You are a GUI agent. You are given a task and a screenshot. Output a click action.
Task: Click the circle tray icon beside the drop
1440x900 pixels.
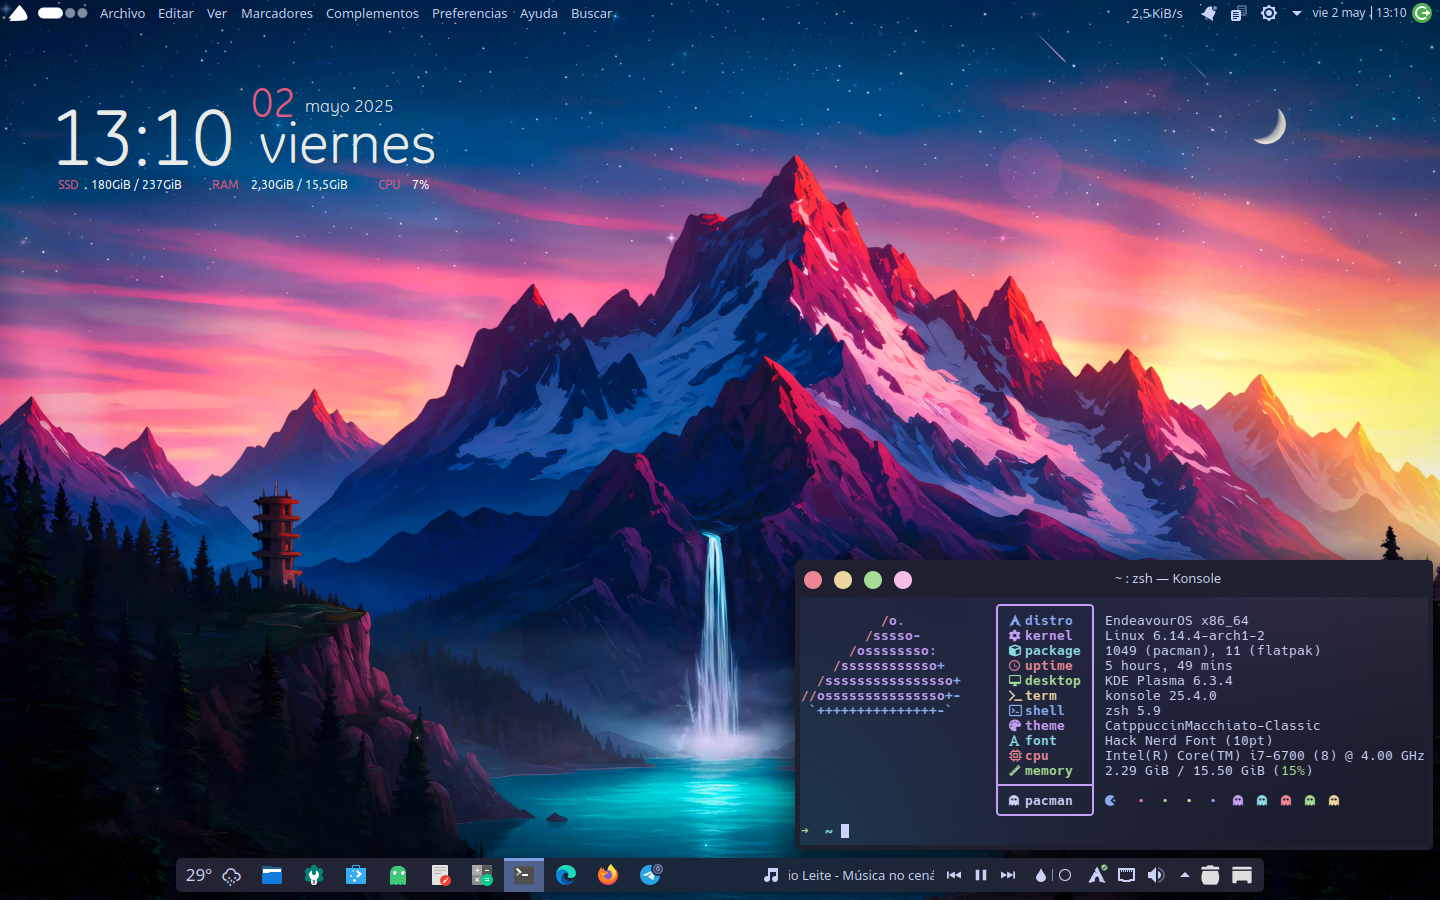[1065, 875]
